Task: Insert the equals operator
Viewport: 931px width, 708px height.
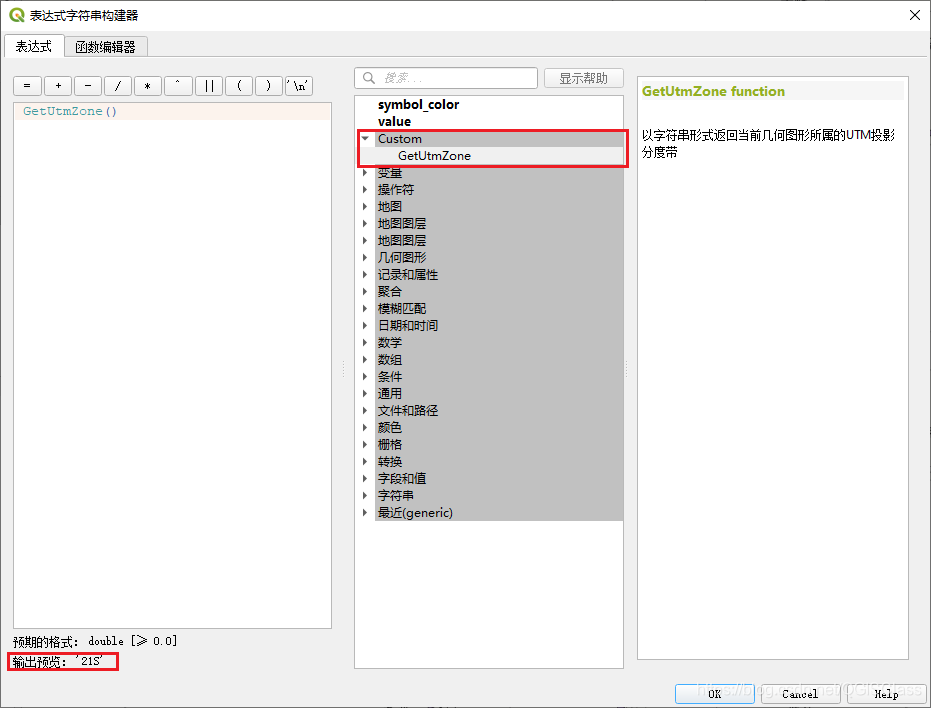Action: click(x=27, y=86)
